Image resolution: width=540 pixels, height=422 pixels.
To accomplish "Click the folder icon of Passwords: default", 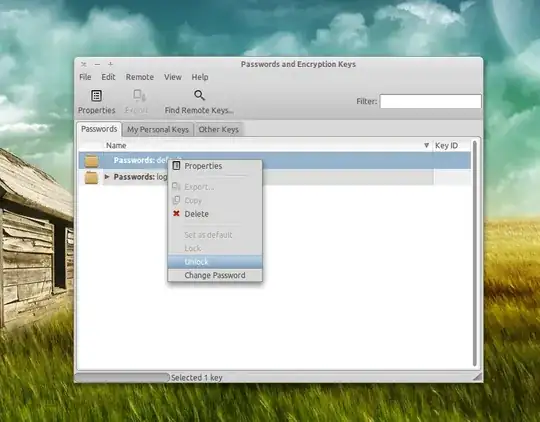I will pyautogui.click(x=91, y=161).
